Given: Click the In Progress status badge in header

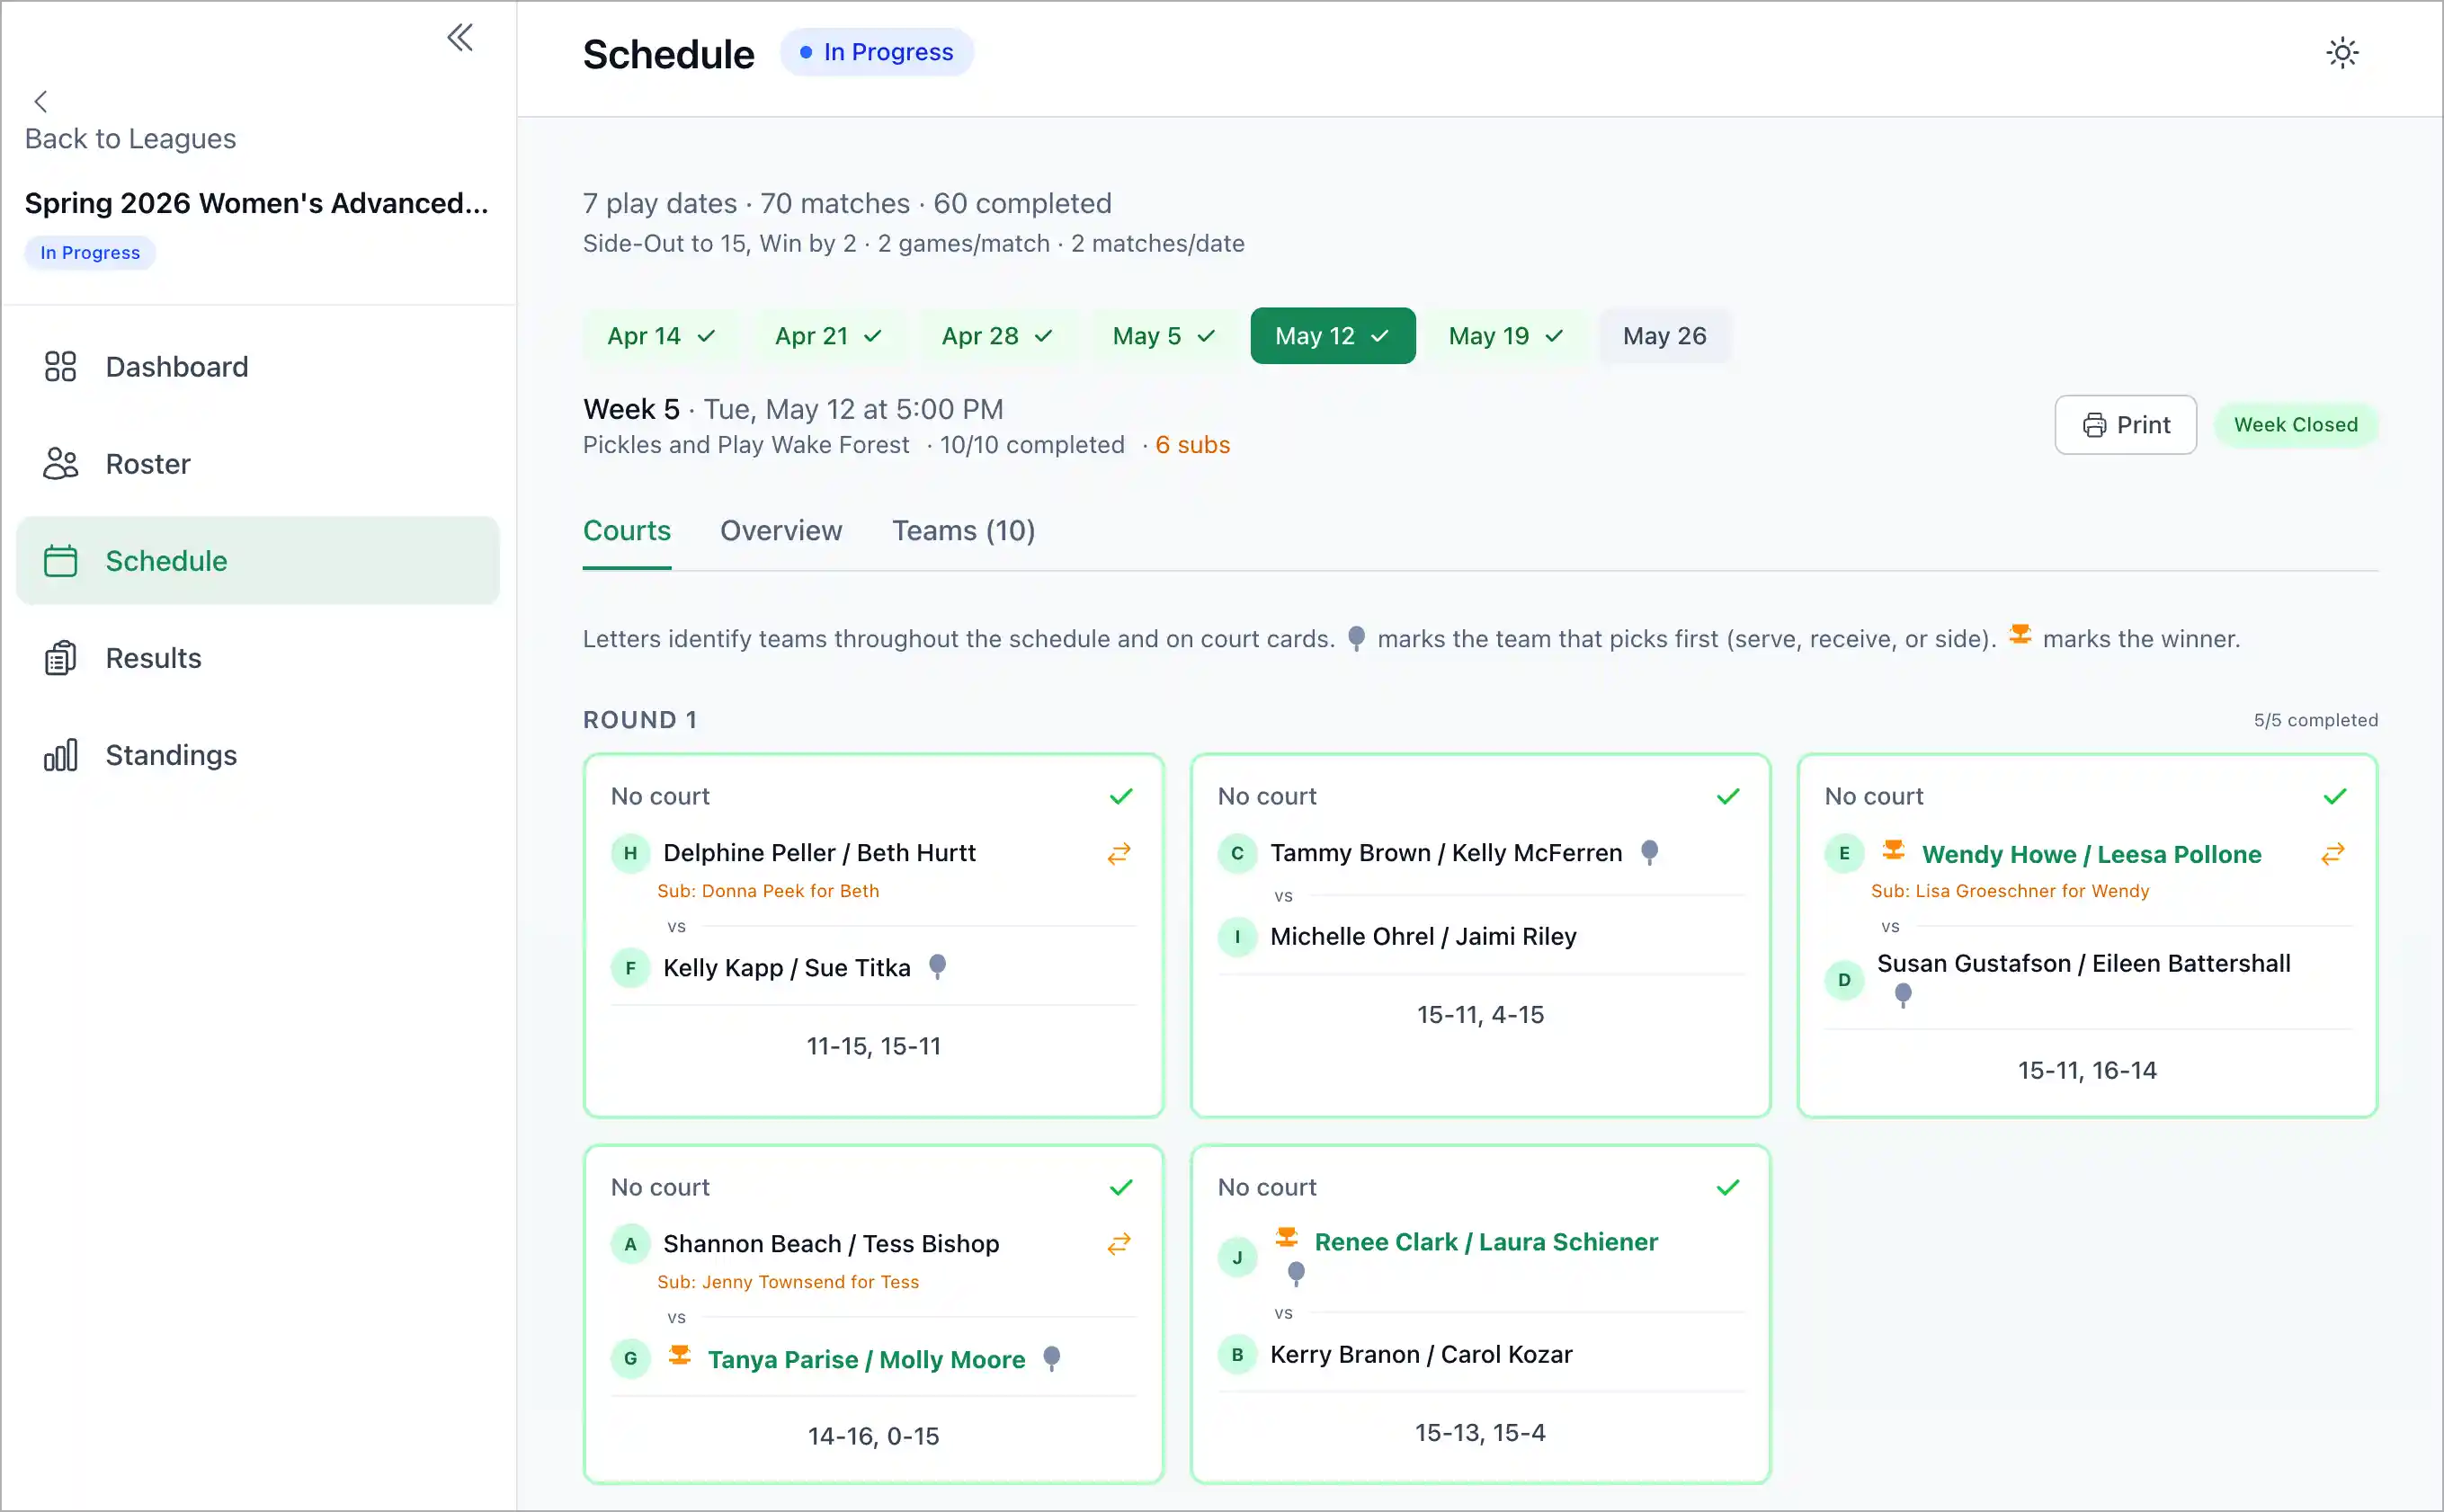Looking at the screenshot, I should click(877, 52).
